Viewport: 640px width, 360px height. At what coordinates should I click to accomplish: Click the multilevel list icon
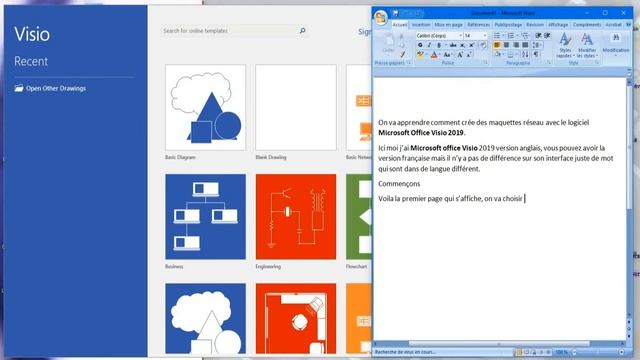[x=524, y=36]
